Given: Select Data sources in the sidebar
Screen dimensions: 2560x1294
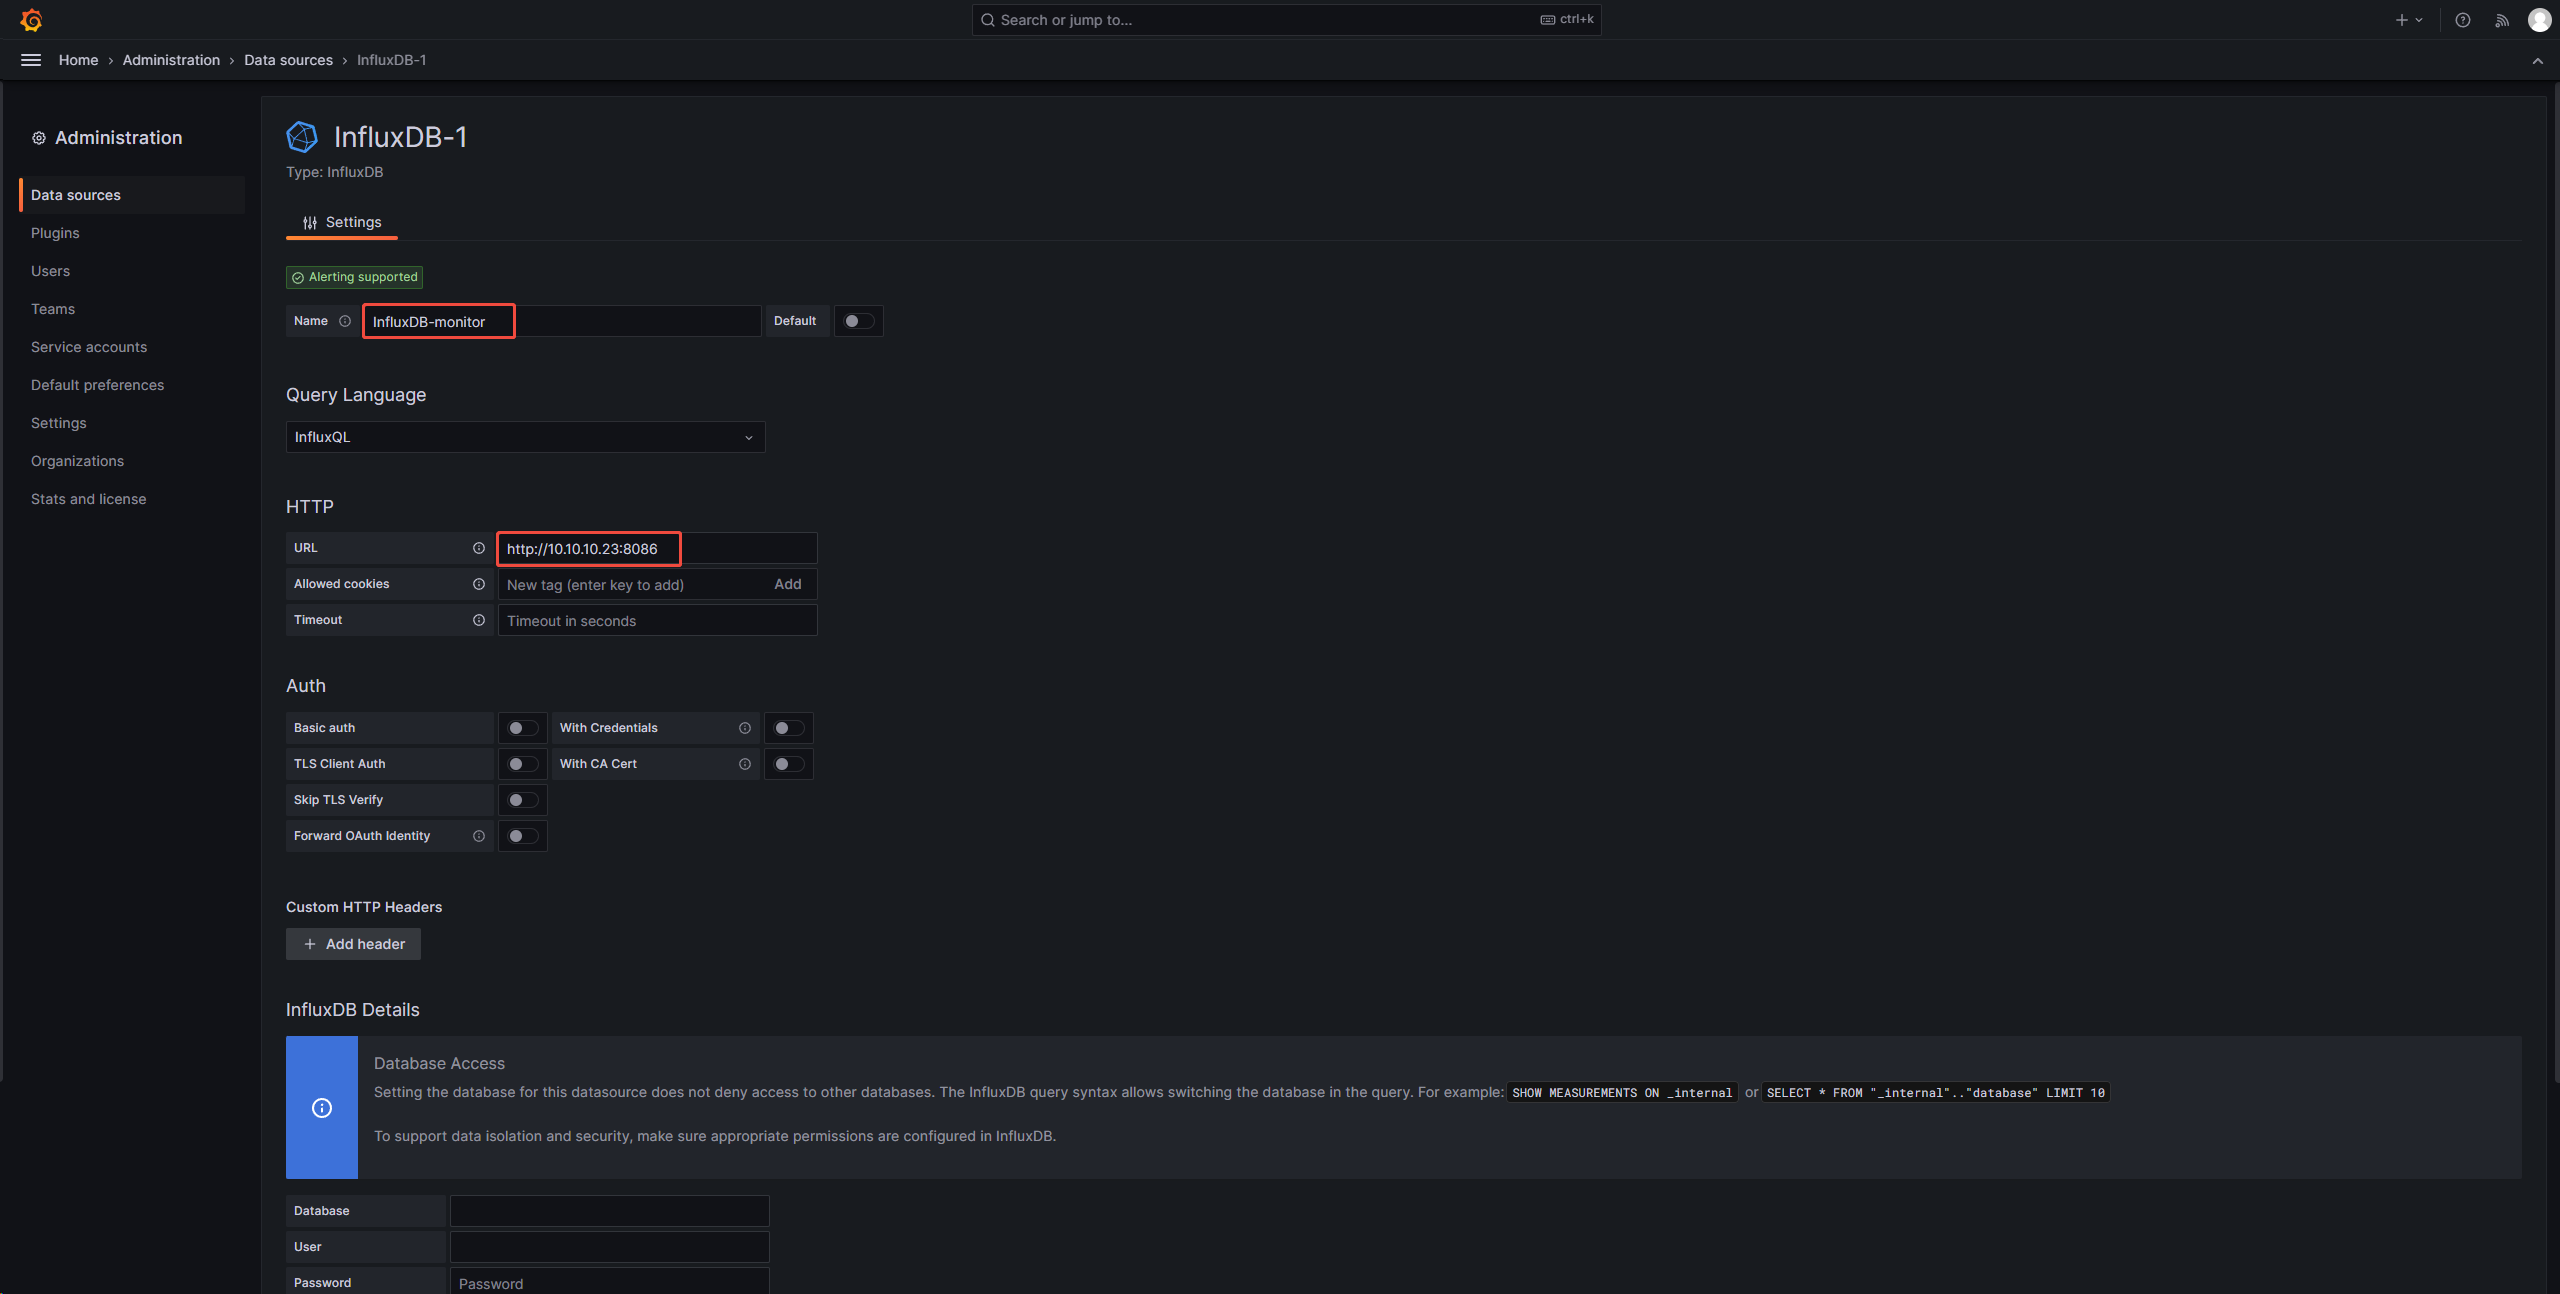Looking at the screenshot, I should (x=132, y=195).
